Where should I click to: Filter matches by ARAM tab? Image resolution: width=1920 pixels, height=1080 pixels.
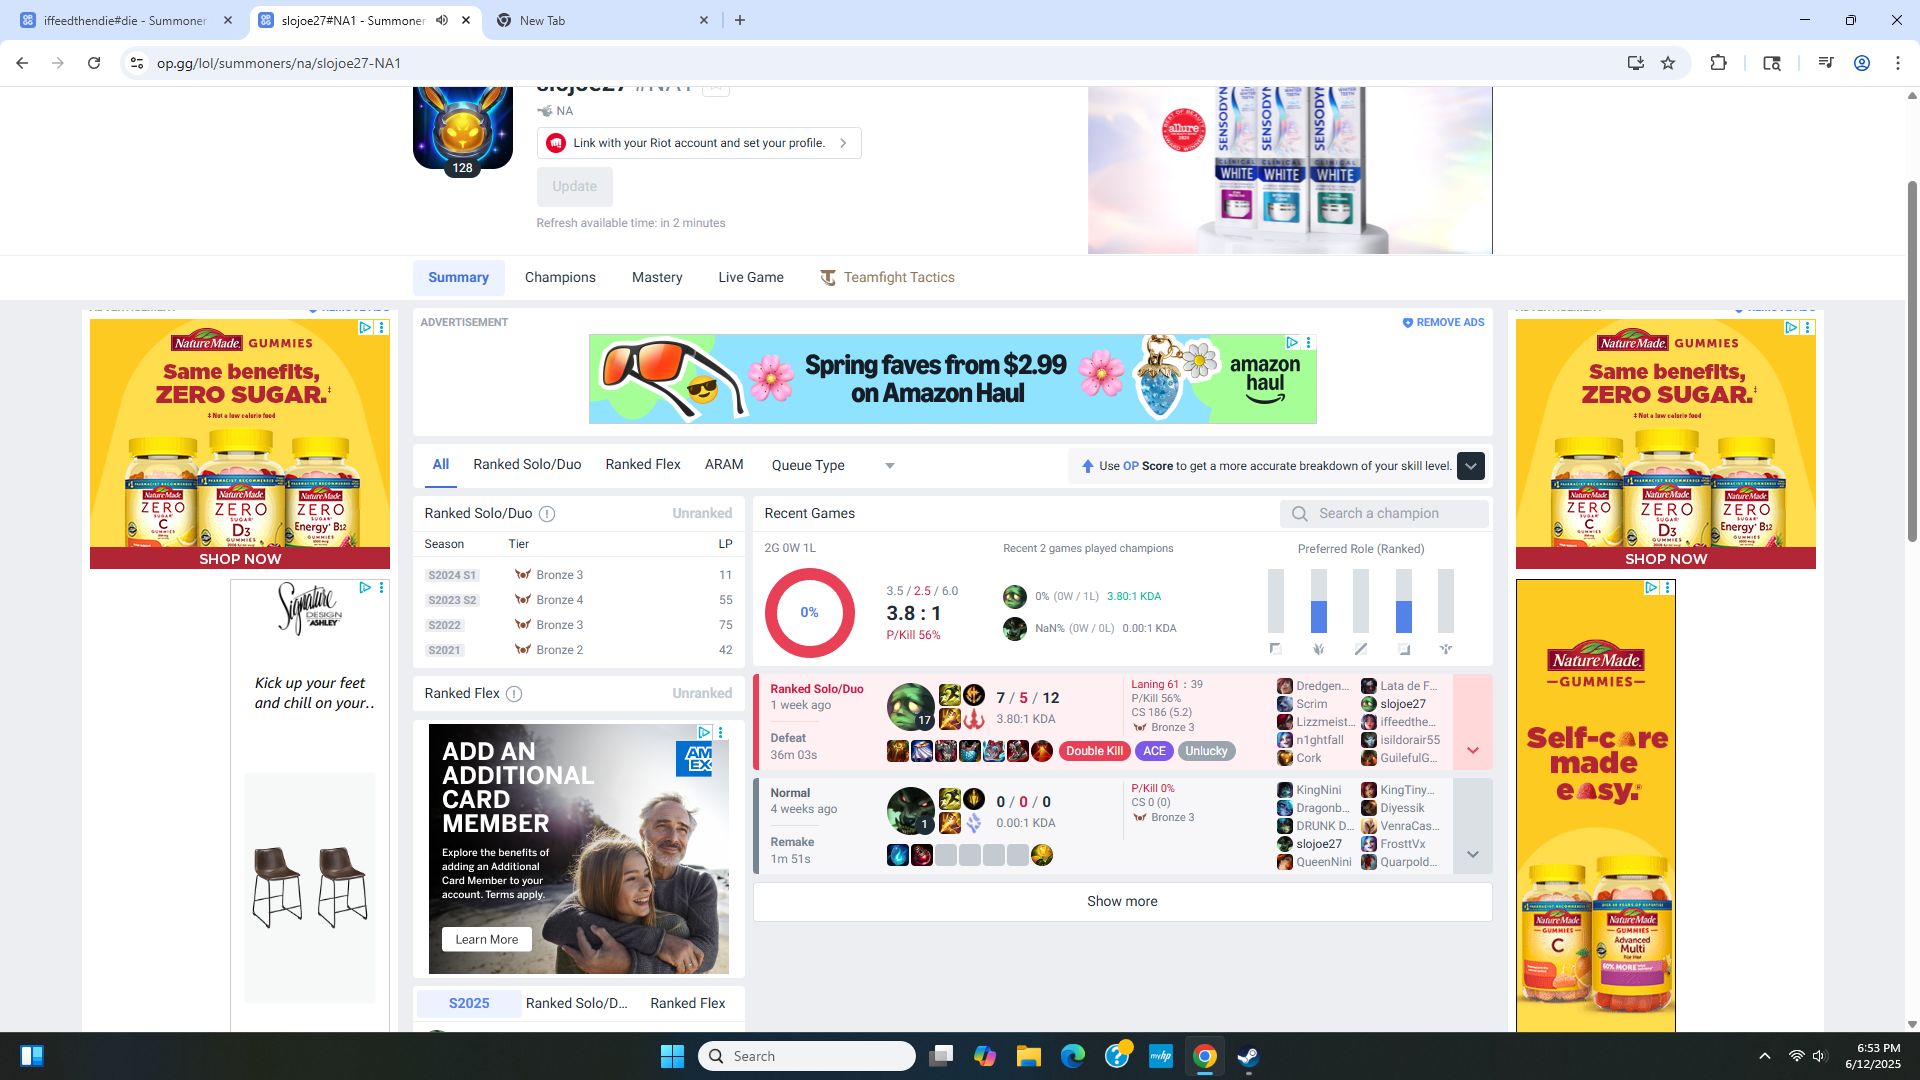coord(724,465)
